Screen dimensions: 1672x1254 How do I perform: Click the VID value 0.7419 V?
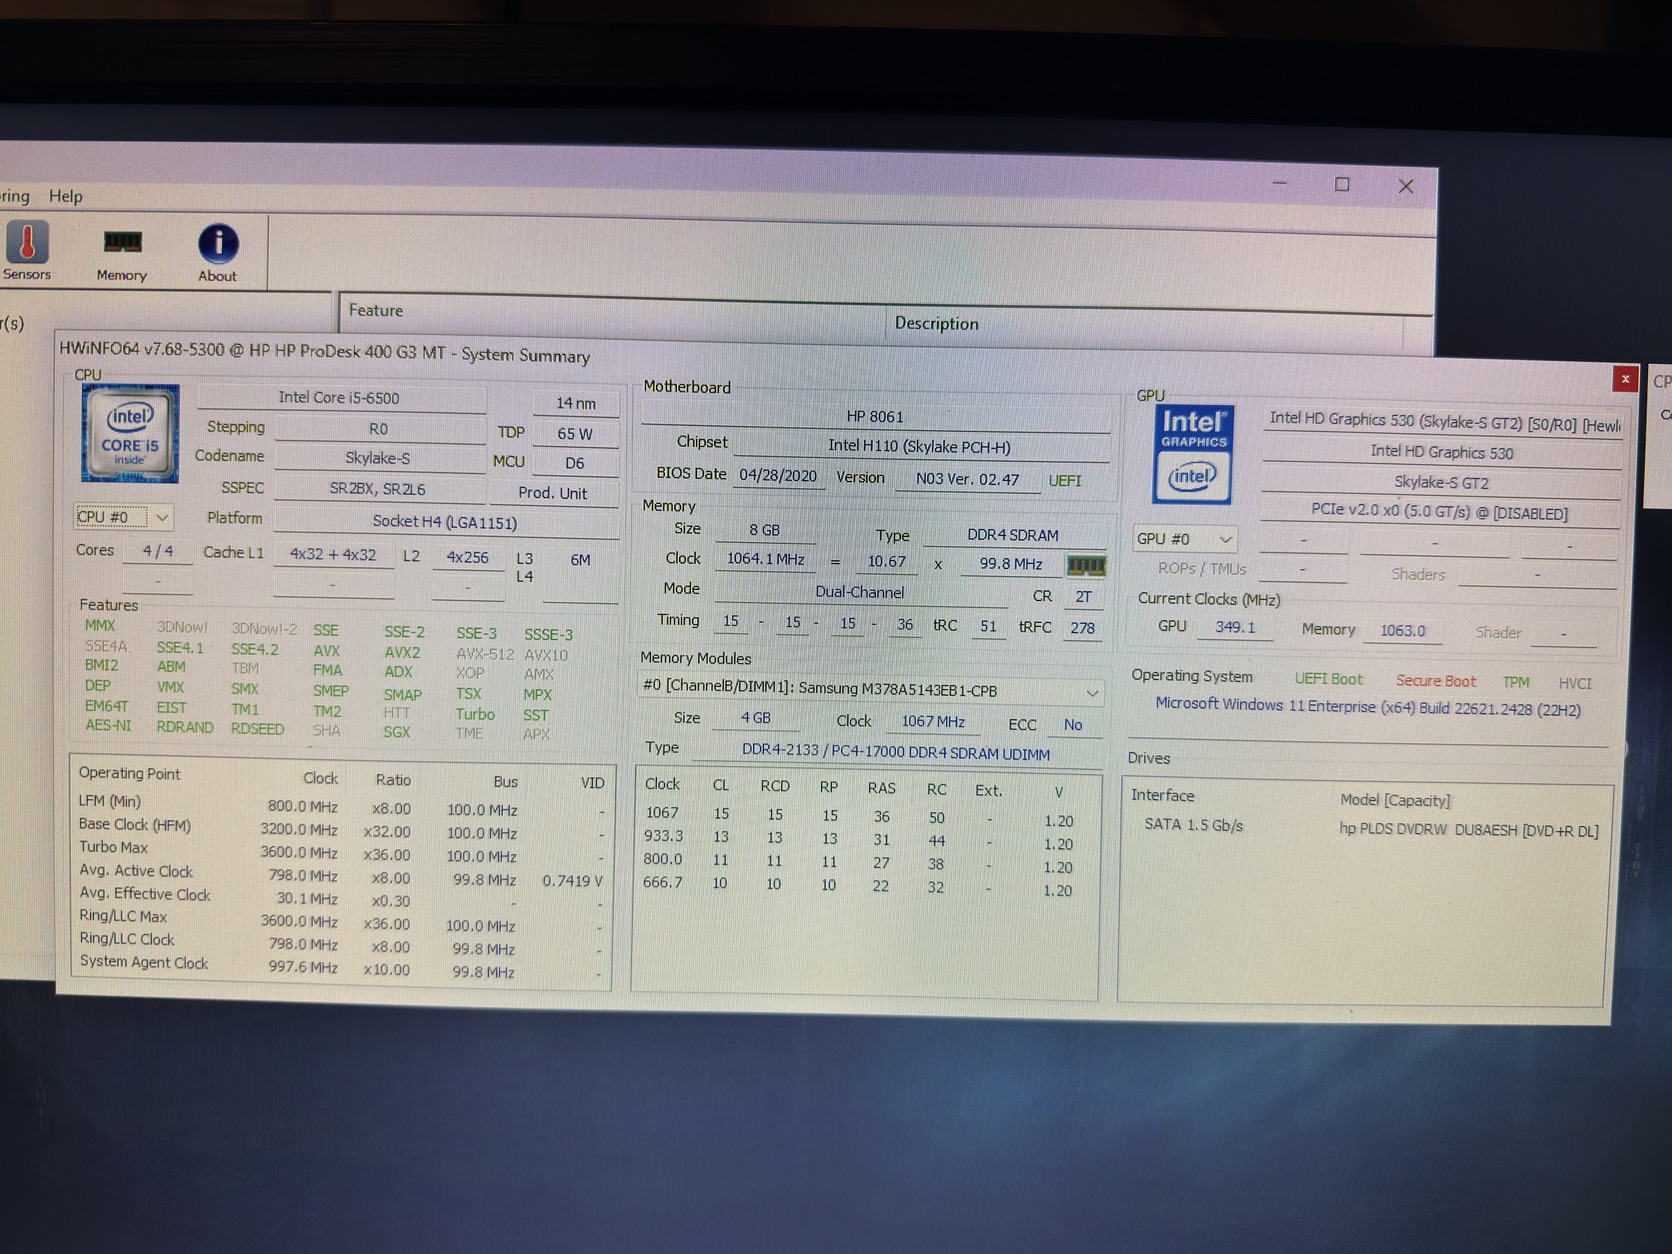pos(573,881)
